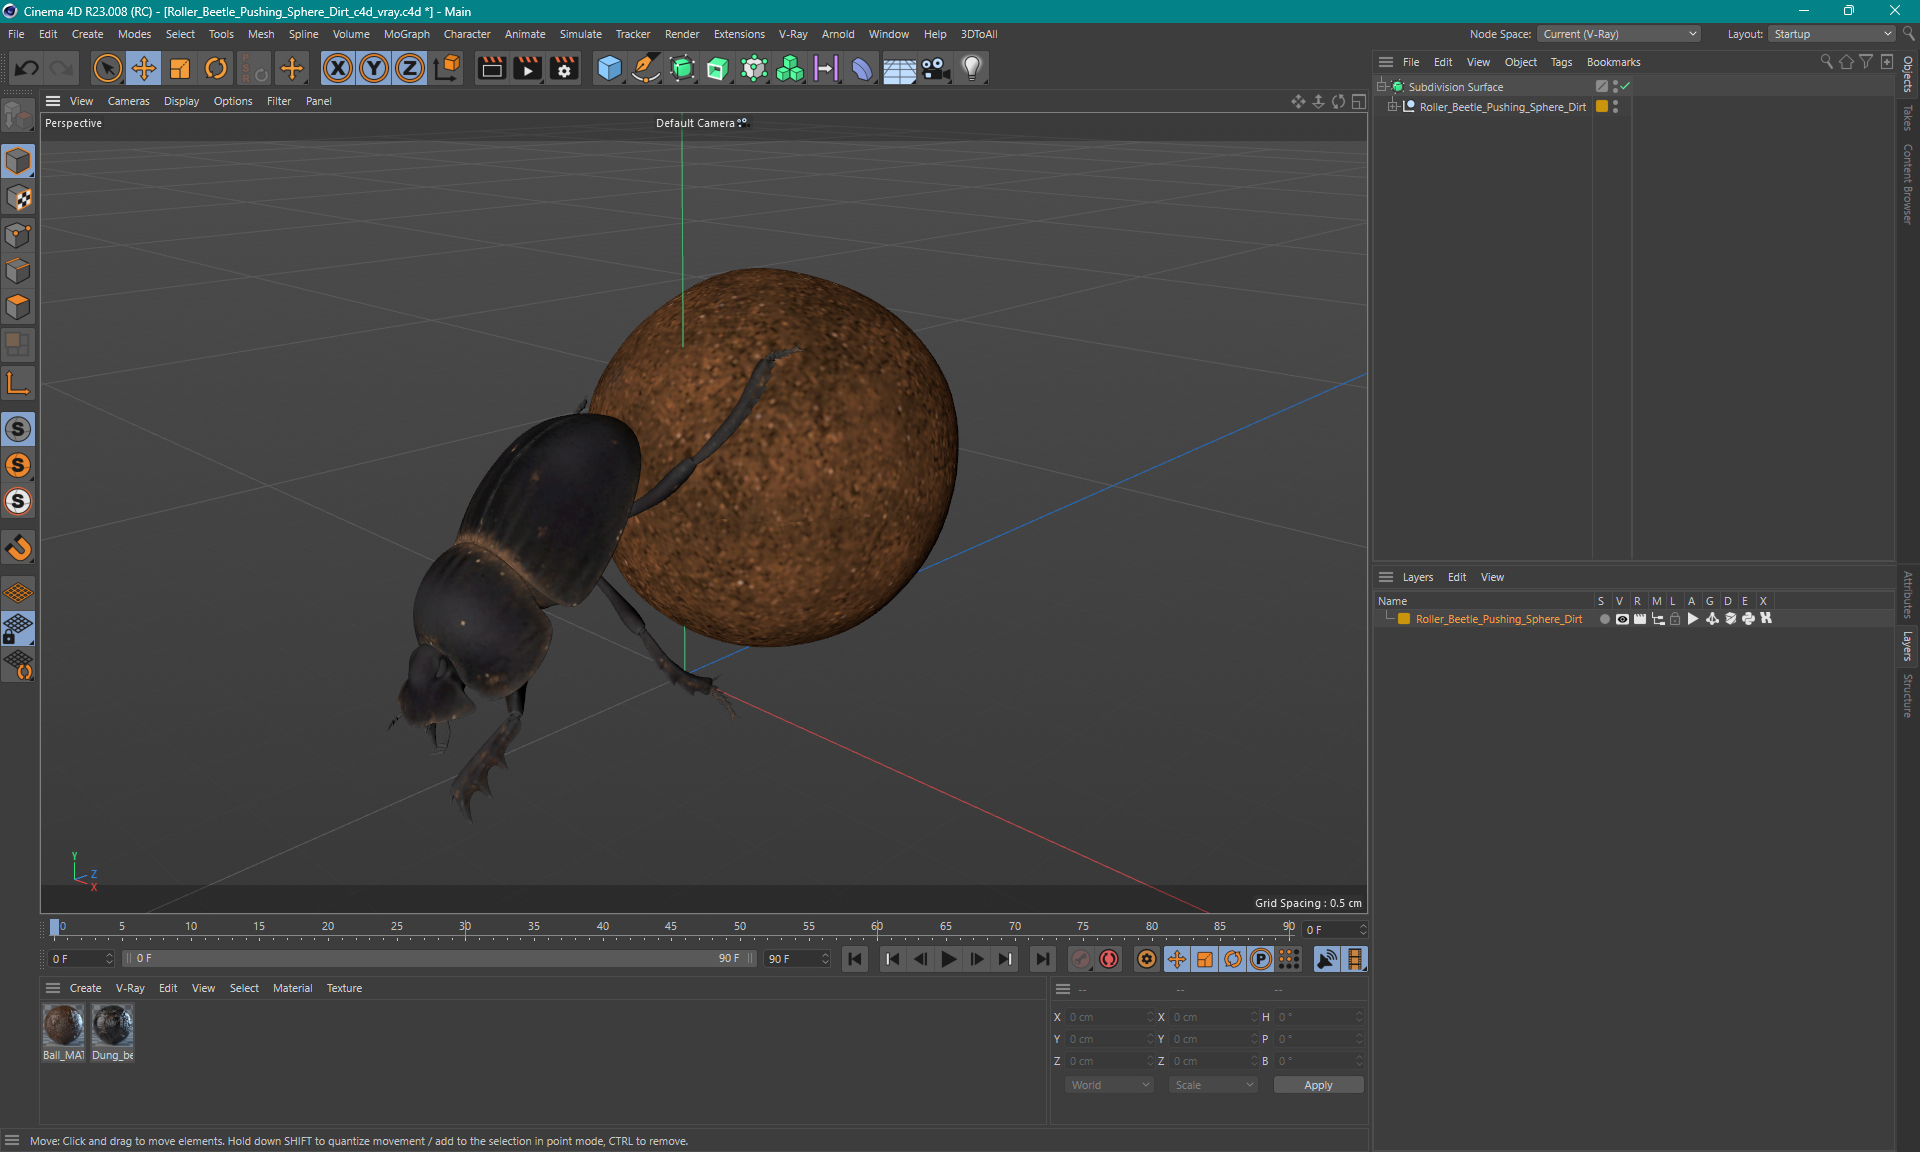
Task: Play the animation forward
Action: [949, 959]
